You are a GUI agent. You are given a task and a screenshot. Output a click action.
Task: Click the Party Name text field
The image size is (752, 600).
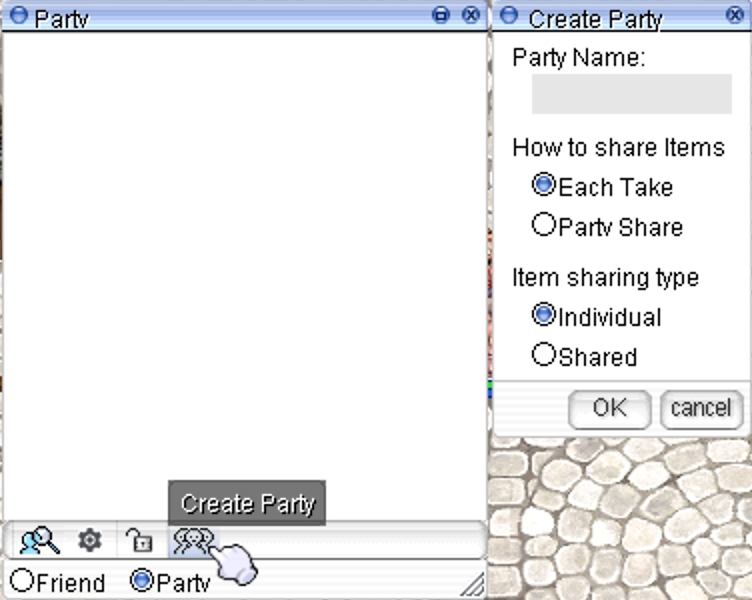[631, 94]
